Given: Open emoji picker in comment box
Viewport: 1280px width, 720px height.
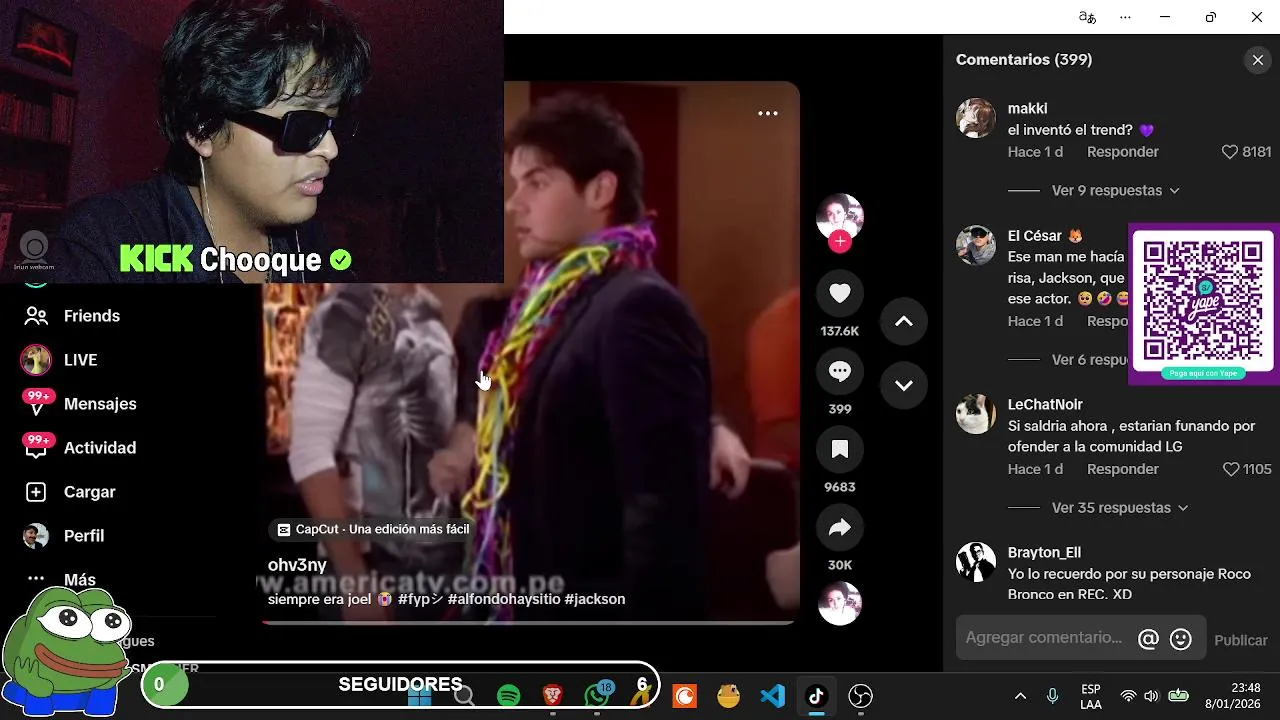Looking at the screenshot, I should 1181,639.
